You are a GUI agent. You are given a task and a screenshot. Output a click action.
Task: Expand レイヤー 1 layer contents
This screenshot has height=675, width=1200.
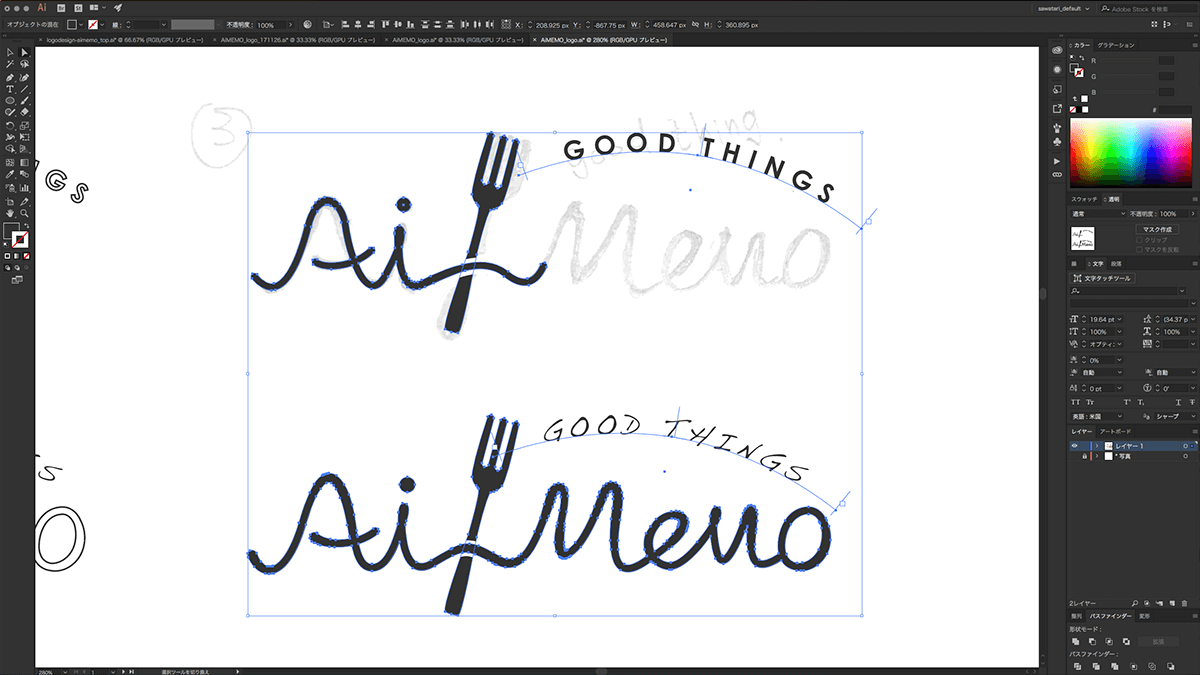coord(1097,445)
